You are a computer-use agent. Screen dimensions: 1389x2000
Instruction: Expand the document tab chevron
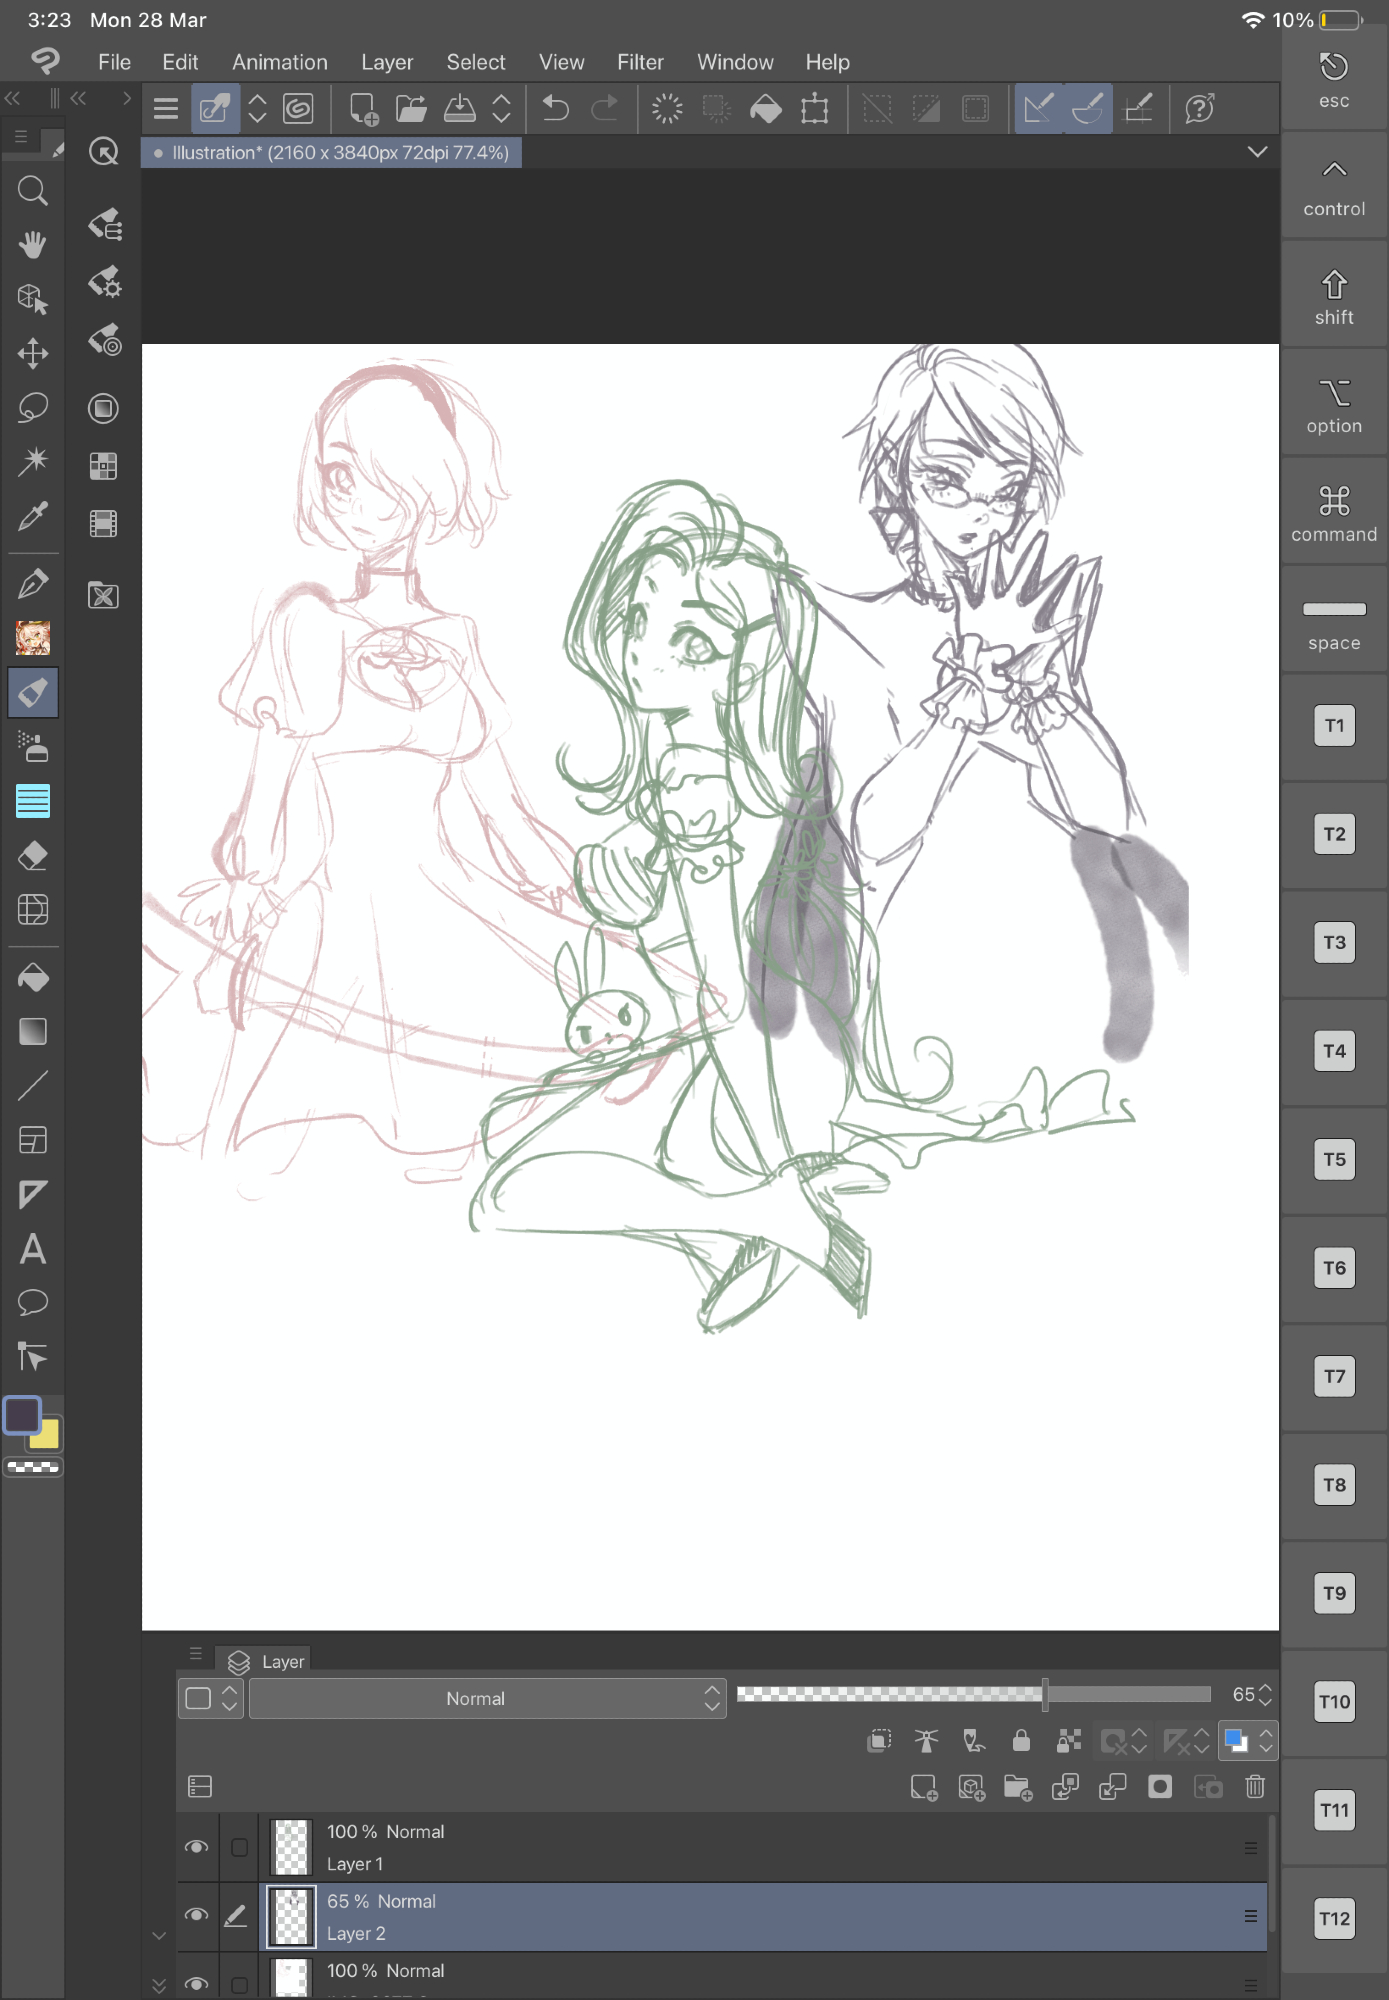coord(1257,152)
